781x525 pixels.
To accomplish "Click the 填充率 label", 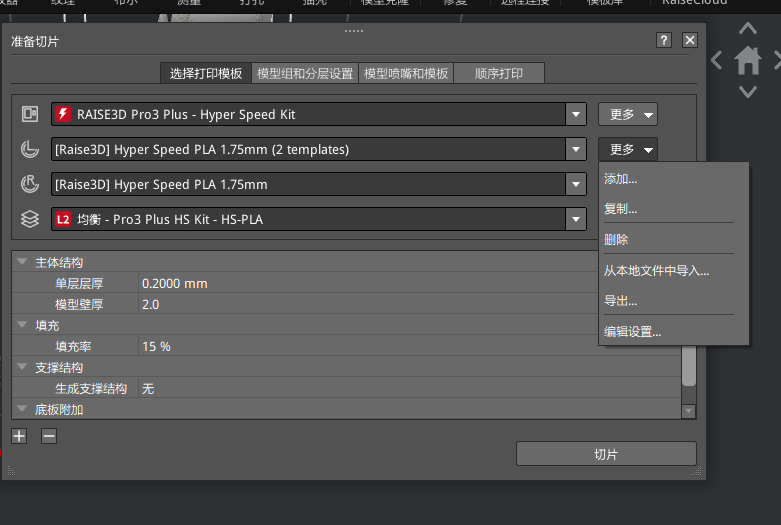I will [x=73, y=347].
